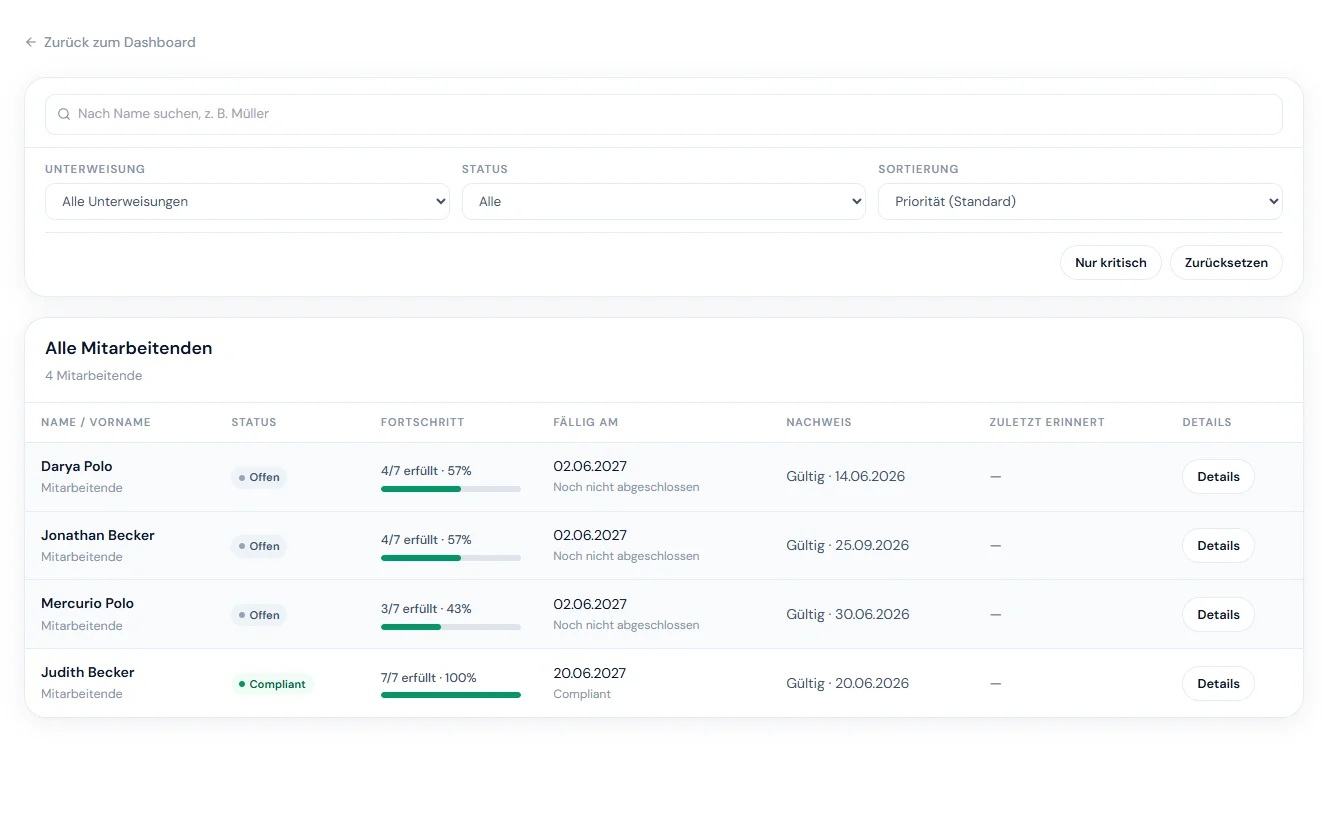This screenshot has height=830, width=1328.
Task: Click the Offen badge for Darya Polo
Action: coord(259,477)
